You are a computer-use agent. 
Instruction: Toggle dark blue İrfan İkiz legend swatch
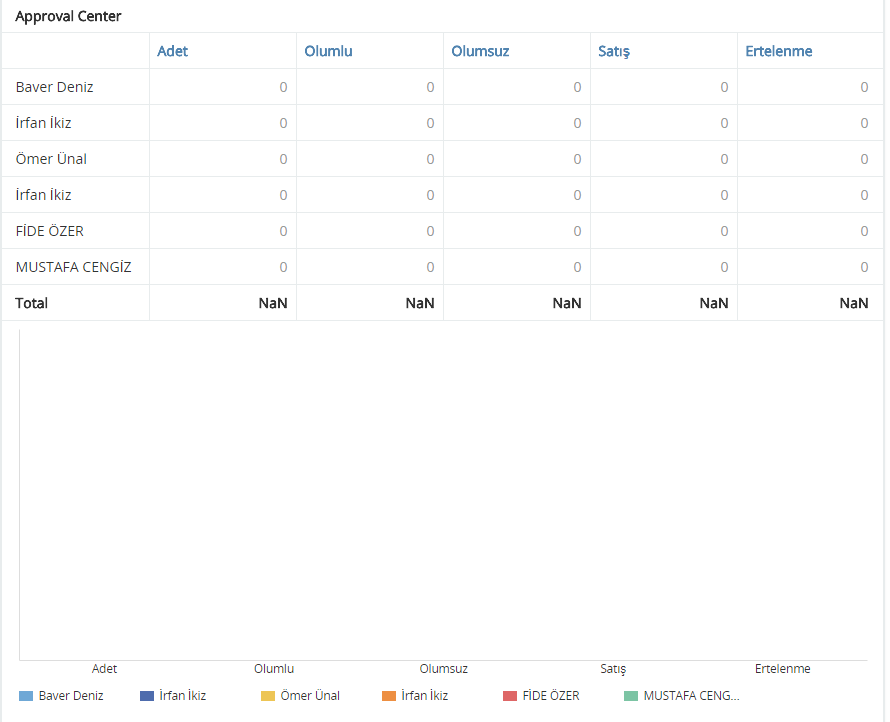(x=147, y=696)
